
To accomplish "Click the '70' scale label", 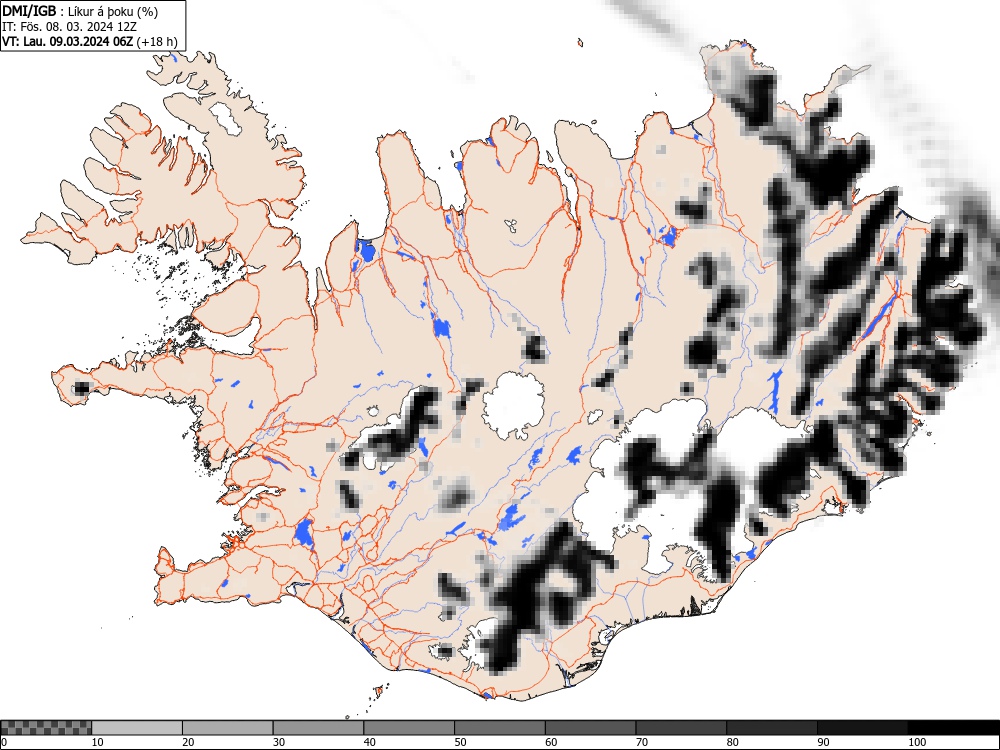I will tap(641, 742).
